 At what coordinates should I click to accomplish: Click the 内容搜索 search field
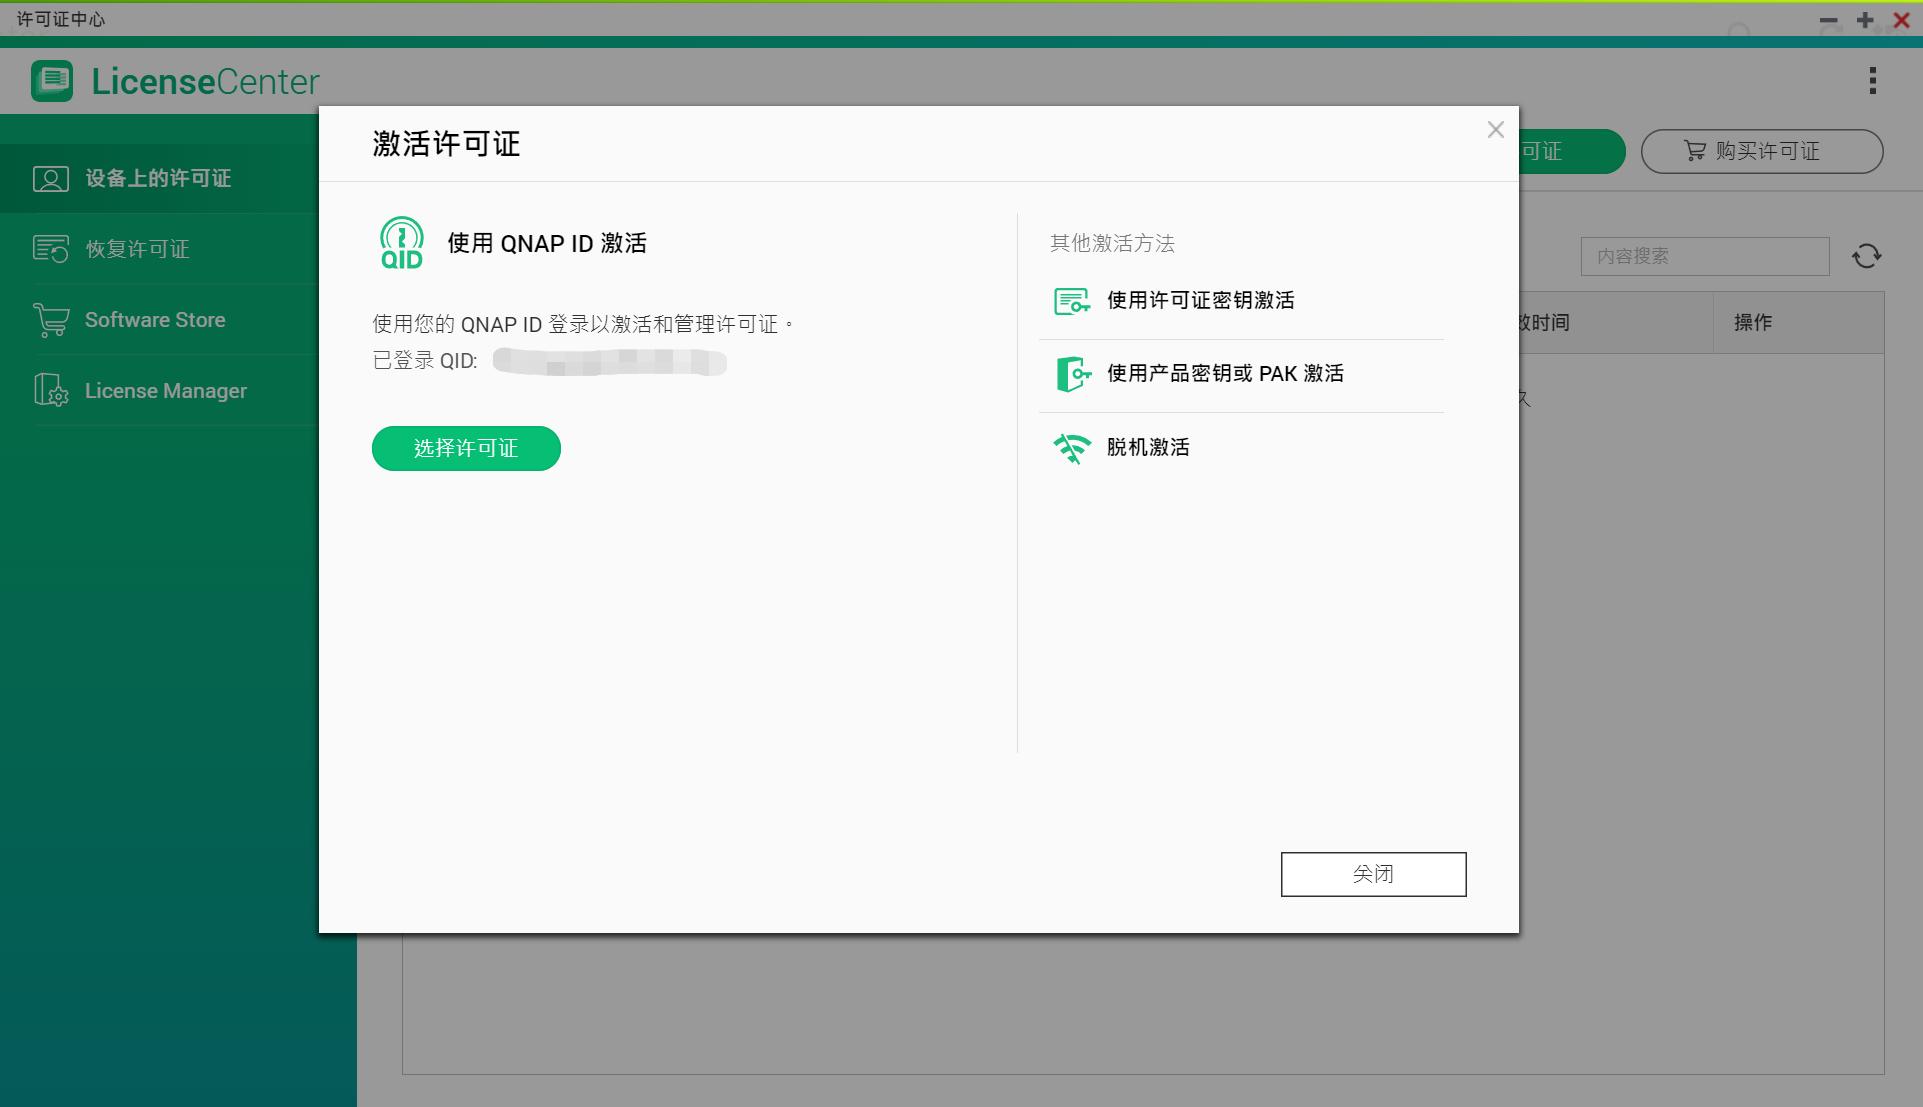pos(1704,256)
